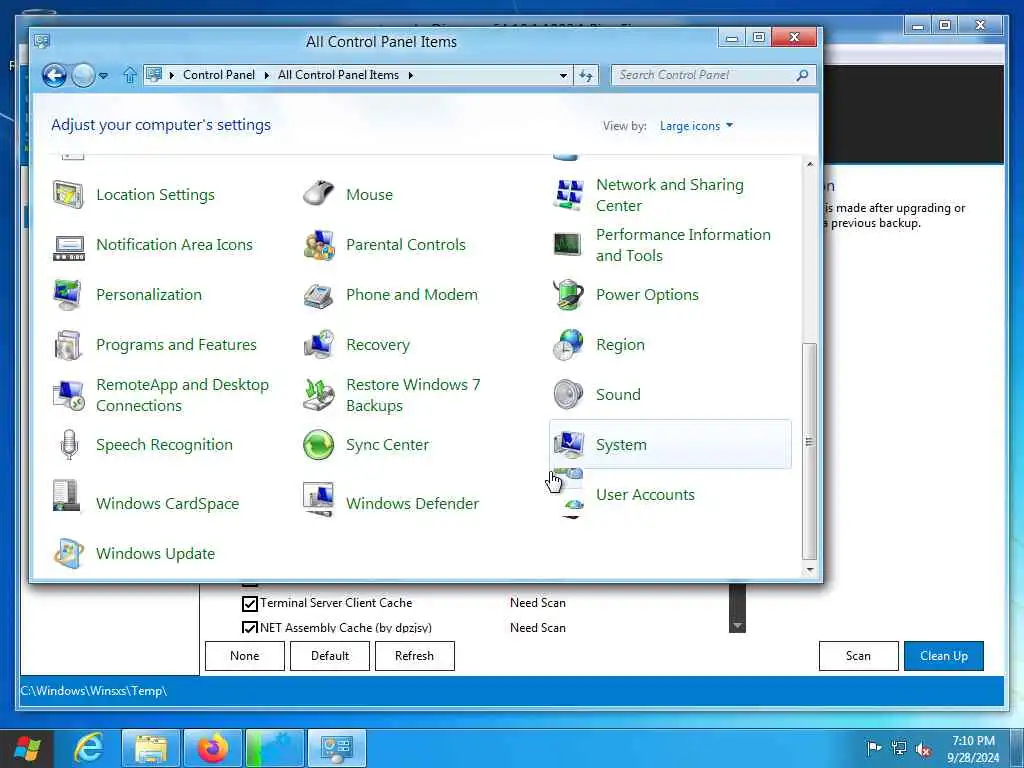Click the Action Center flag tray icon
This screenshot has height=768, width=1024.
tap(874, 748)
